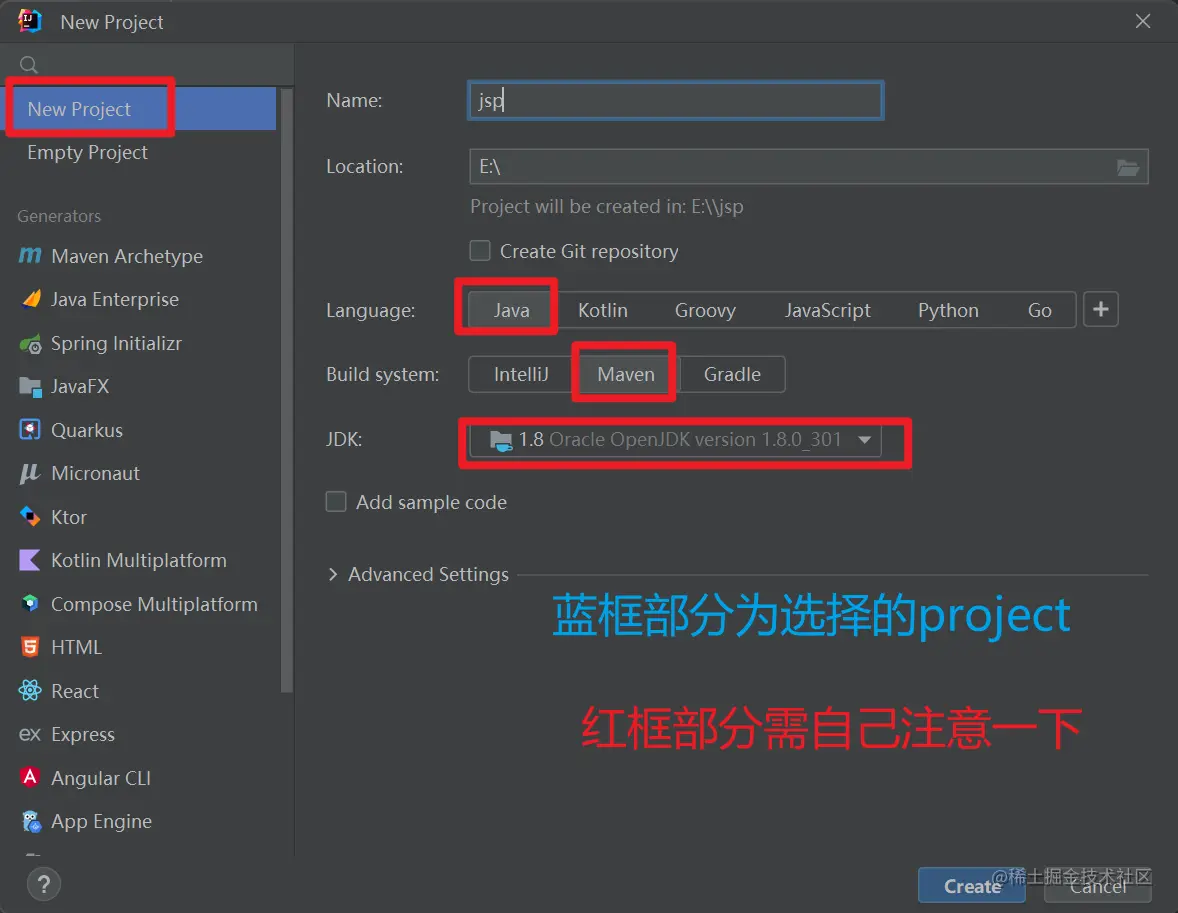Image resolution: width=1178 pixels, height=913 pixels.
Task: Click the Ktor icon
Action: click(29, 517)
